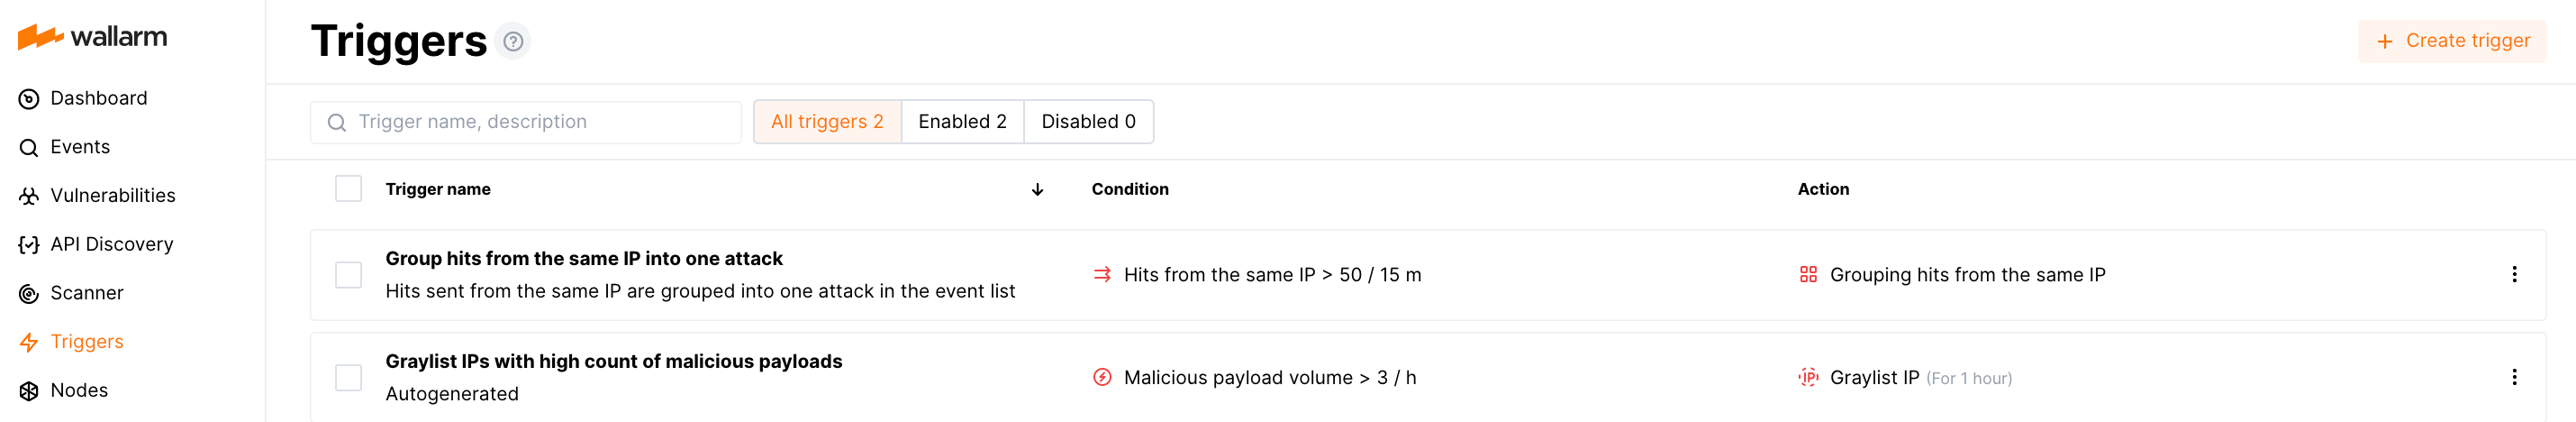This screenshot has height=422, width=2576.
Task: Switch to the Disabled 0 tab
Action: pyautogui.click(x=1088, y=122)
